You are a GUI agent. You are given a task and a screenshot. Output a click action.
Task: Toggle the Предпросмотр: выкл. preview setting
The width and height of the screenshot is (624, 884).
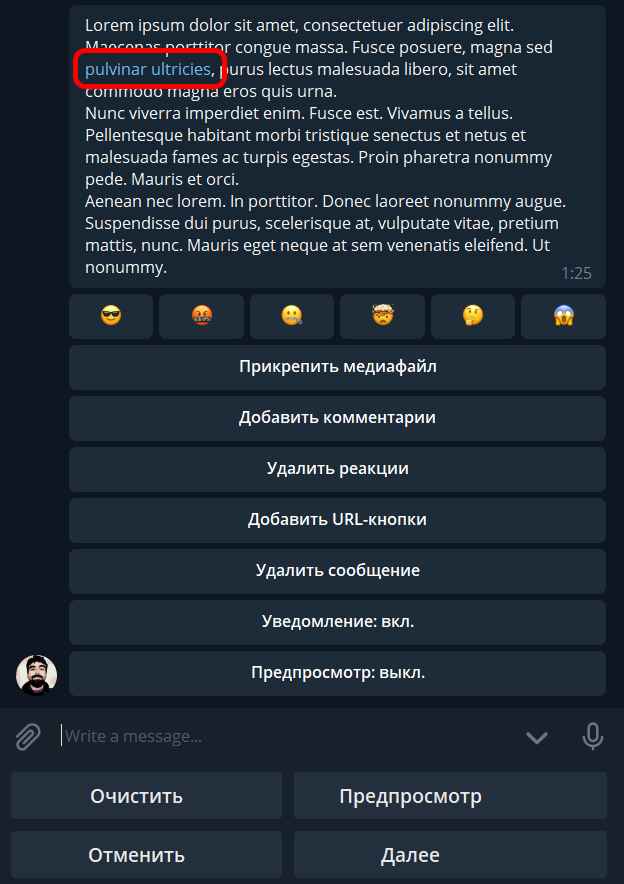point(338,673)
